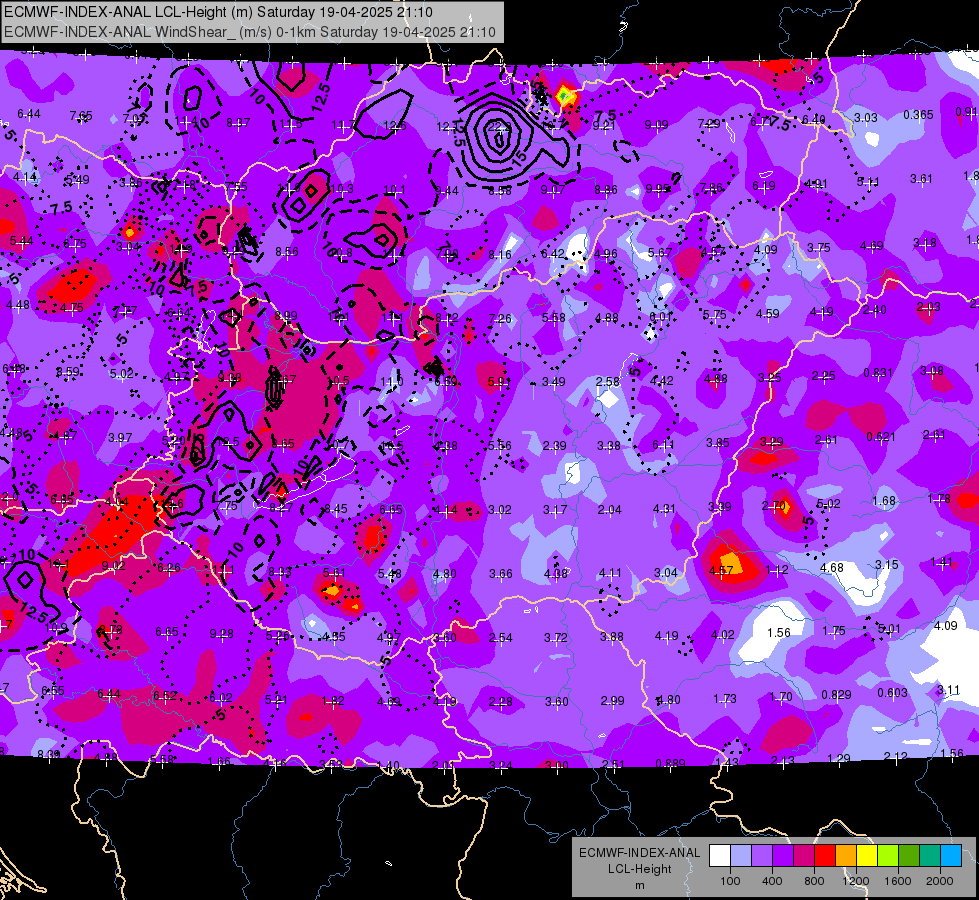Click the shear value '9.44'

(447, 190)
